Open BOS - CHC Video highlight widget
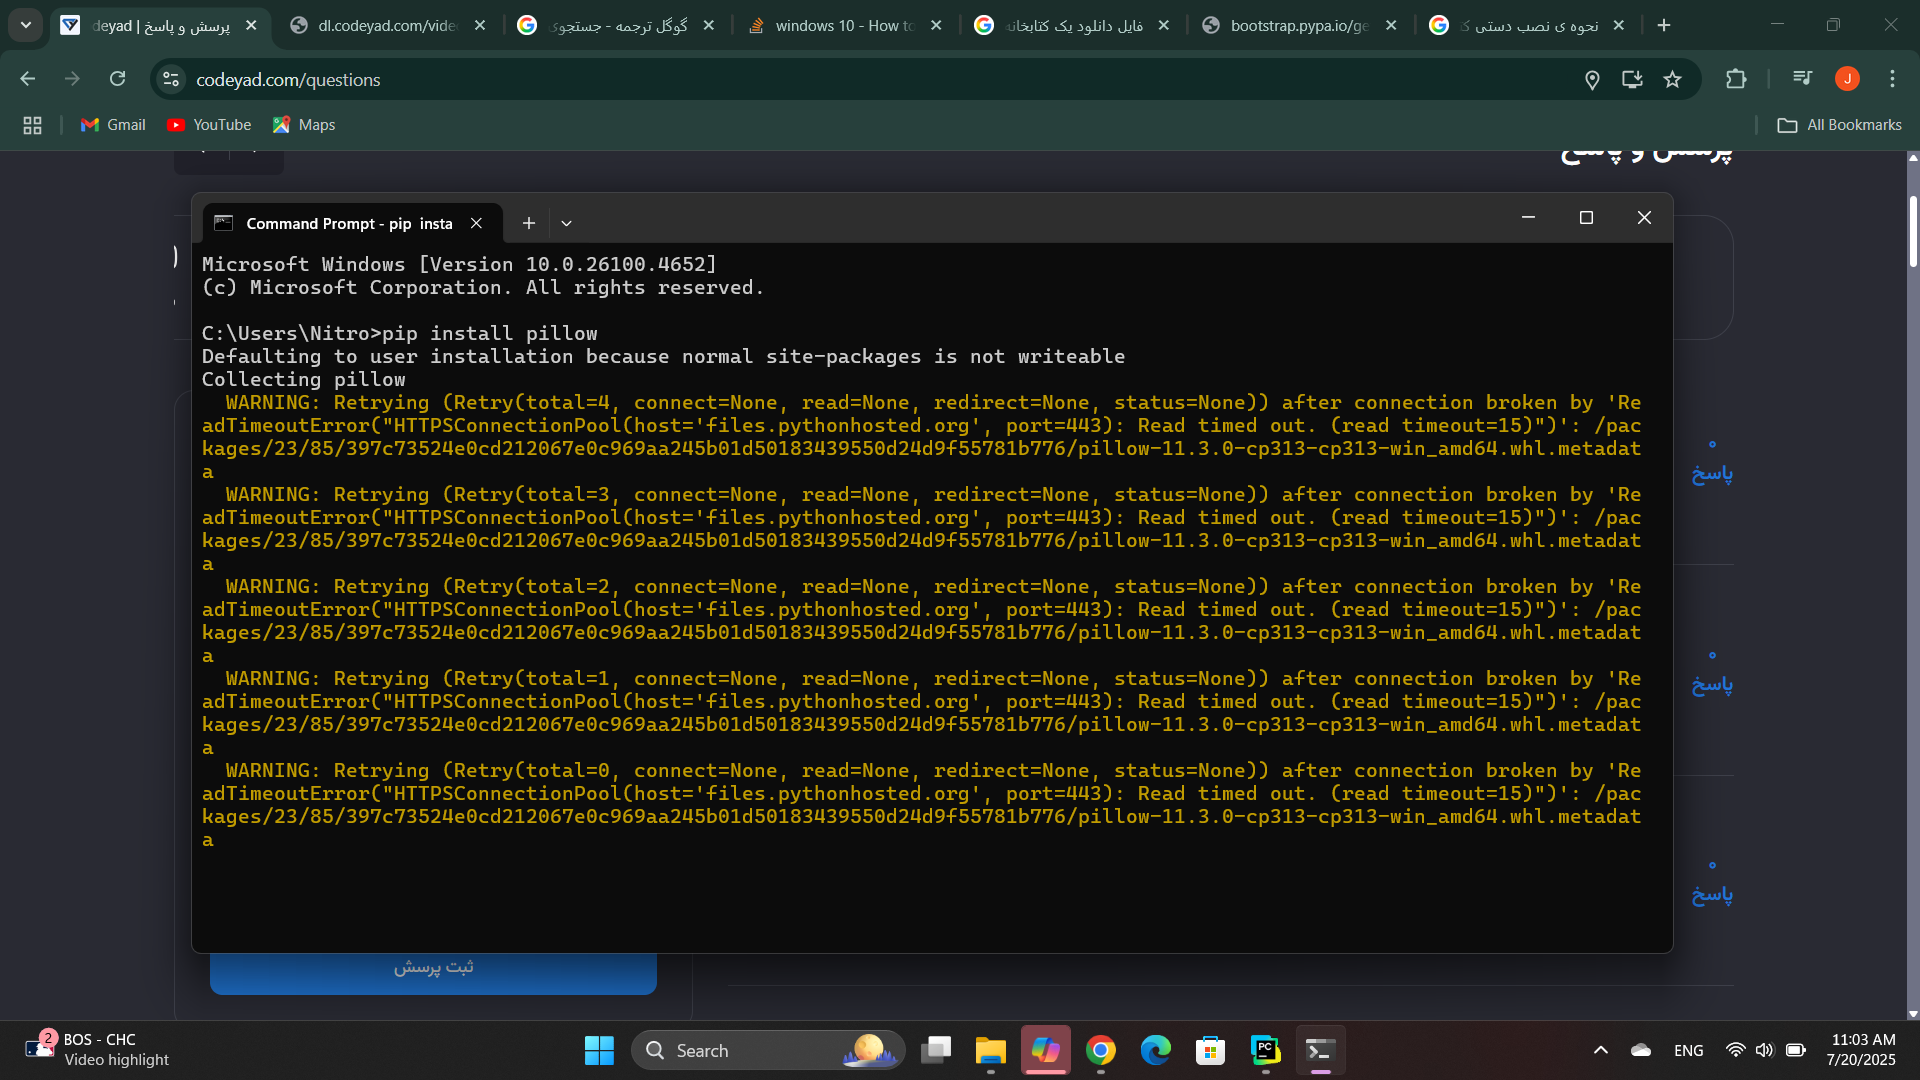 pyautogui.click(x=98, y=1050)
